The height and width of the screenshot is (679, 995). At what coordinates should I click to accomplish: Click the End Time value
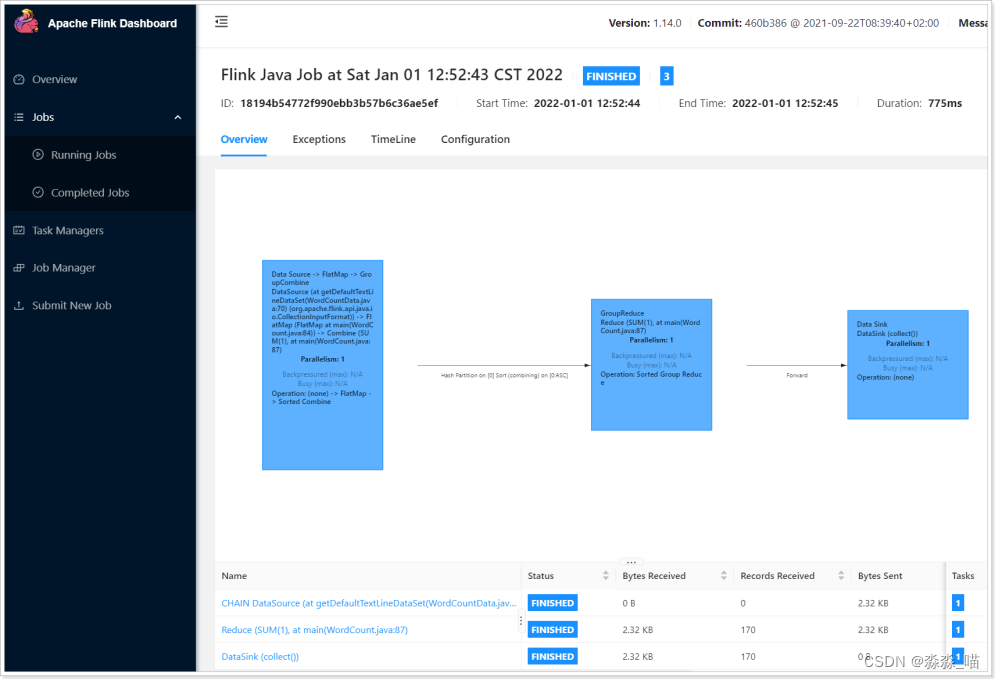[785, 103]
